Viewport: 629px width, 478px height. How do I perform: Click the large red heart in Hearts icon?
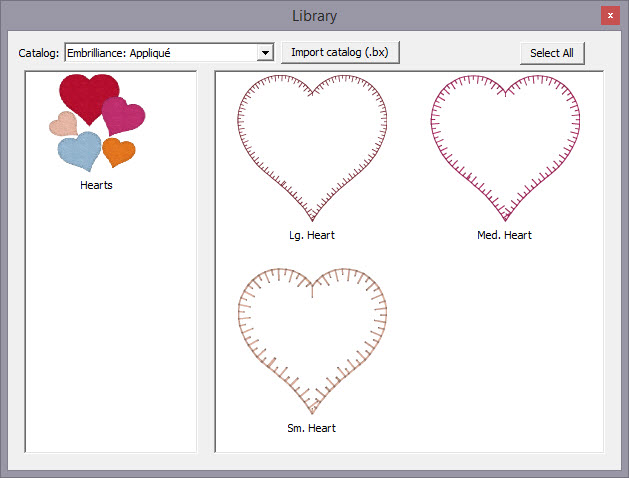pos(85,97)
